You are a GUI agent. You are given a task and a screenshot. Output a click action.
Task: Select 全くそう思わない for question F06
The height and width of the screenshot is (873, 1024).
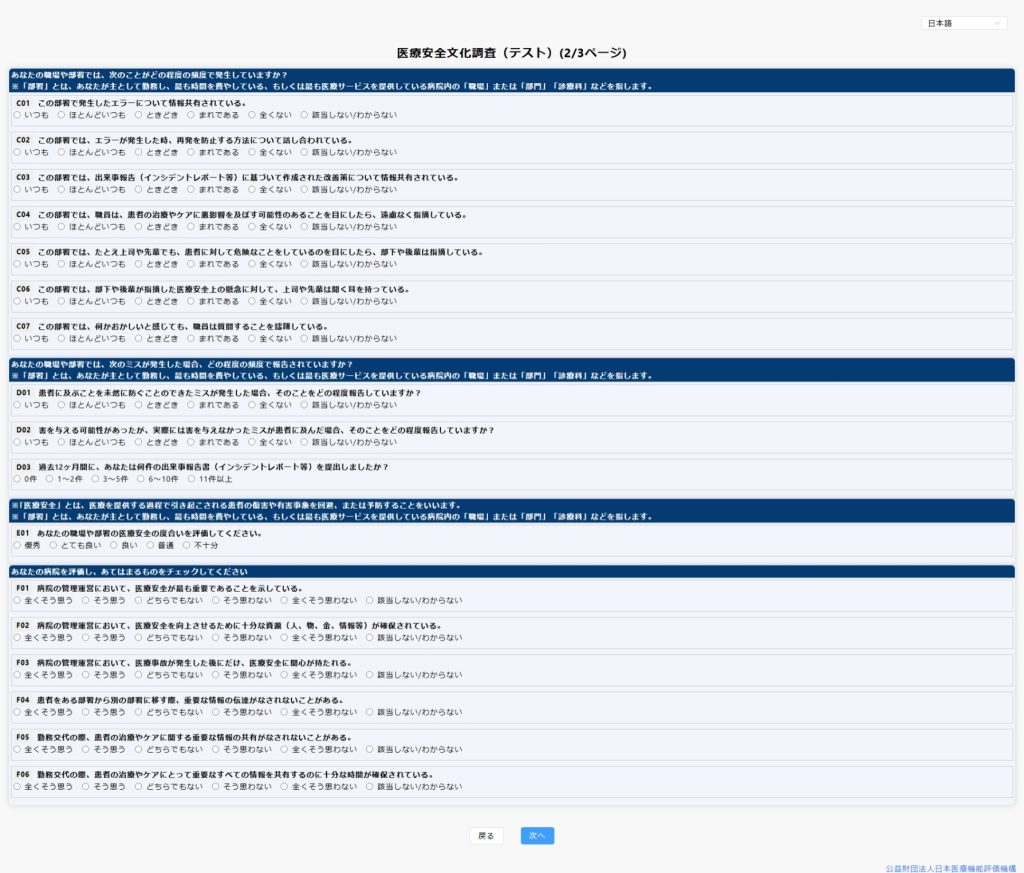pyautogui.click(x=284, y=786)
